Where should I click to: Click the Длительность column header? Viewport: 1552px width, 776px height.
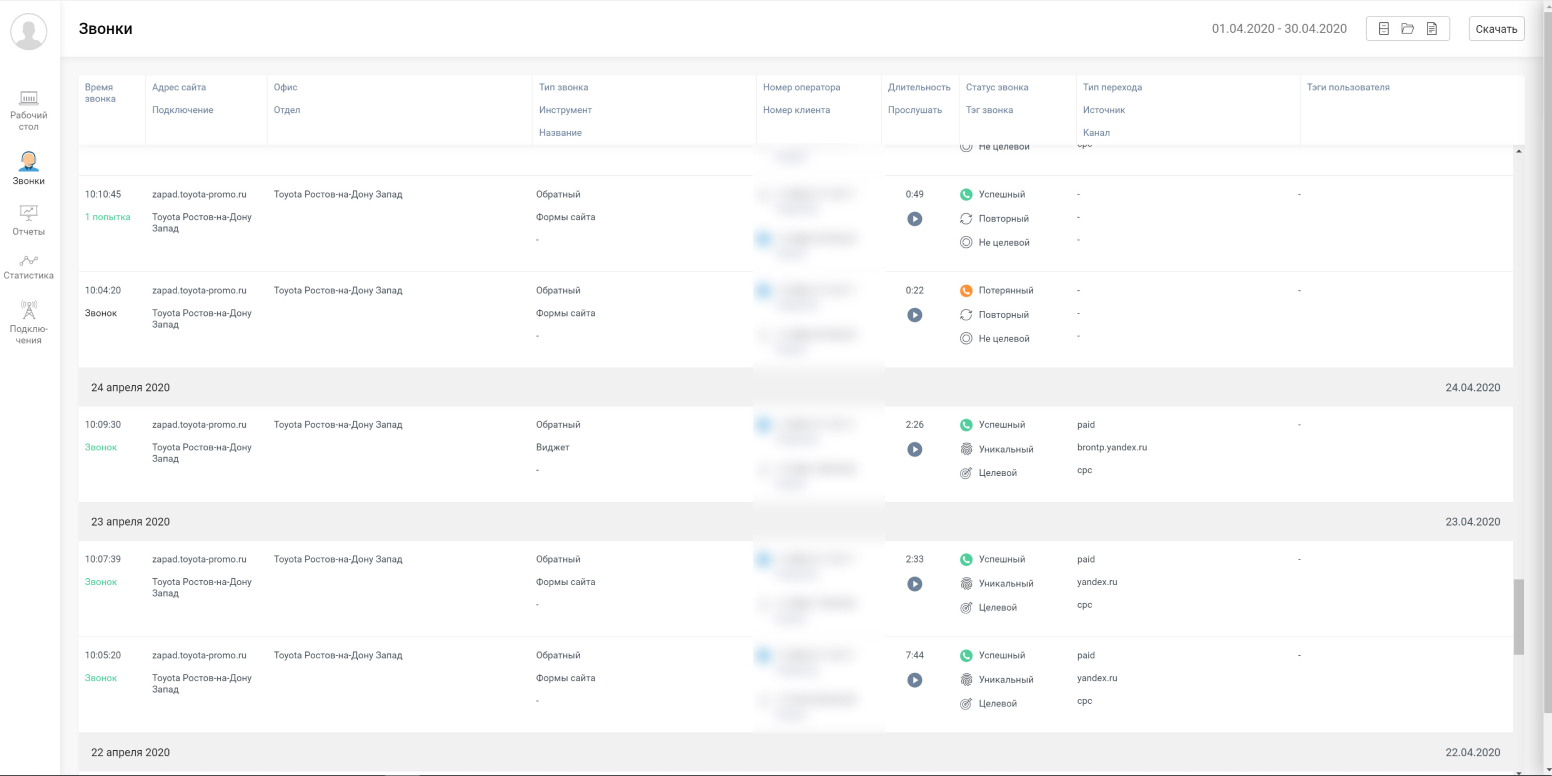919,87
